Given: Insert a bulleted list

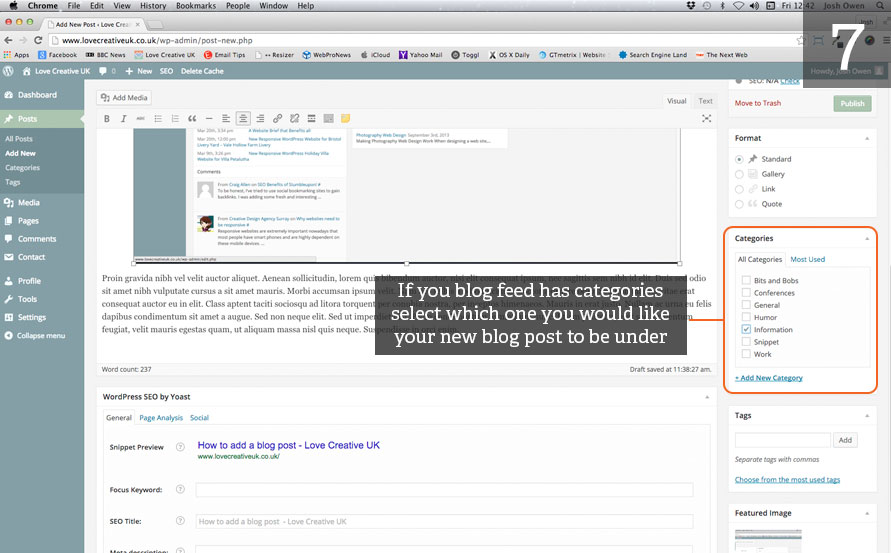Looking at the screenshot, I should click(x=158, y=118).
